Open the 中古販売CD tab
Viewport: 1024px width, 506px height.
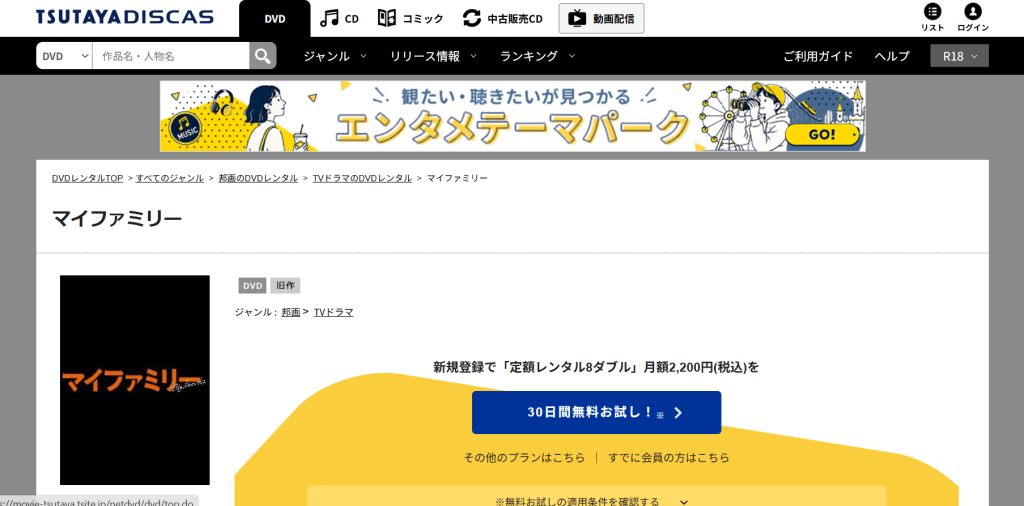pos(503,18)
